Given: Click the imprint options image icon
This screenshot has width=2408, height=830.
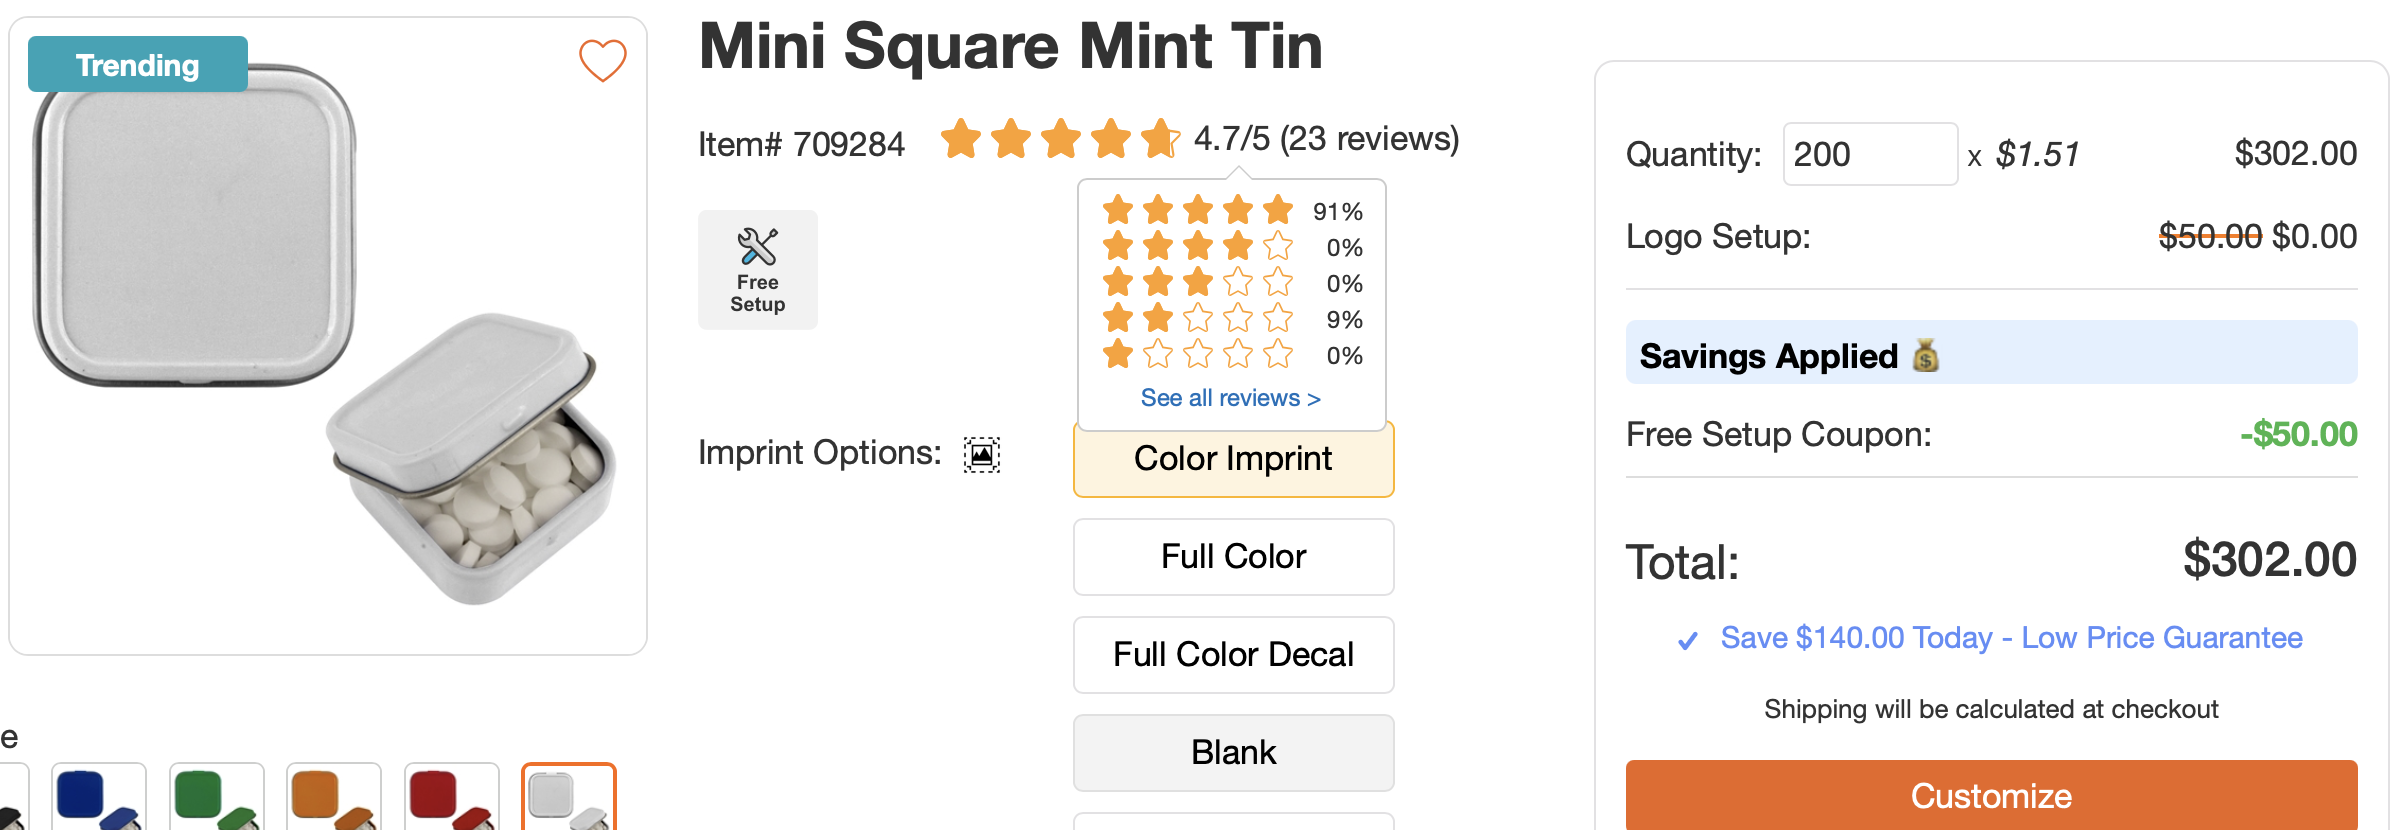Looking at the screenshot, I should pos(981,454).
